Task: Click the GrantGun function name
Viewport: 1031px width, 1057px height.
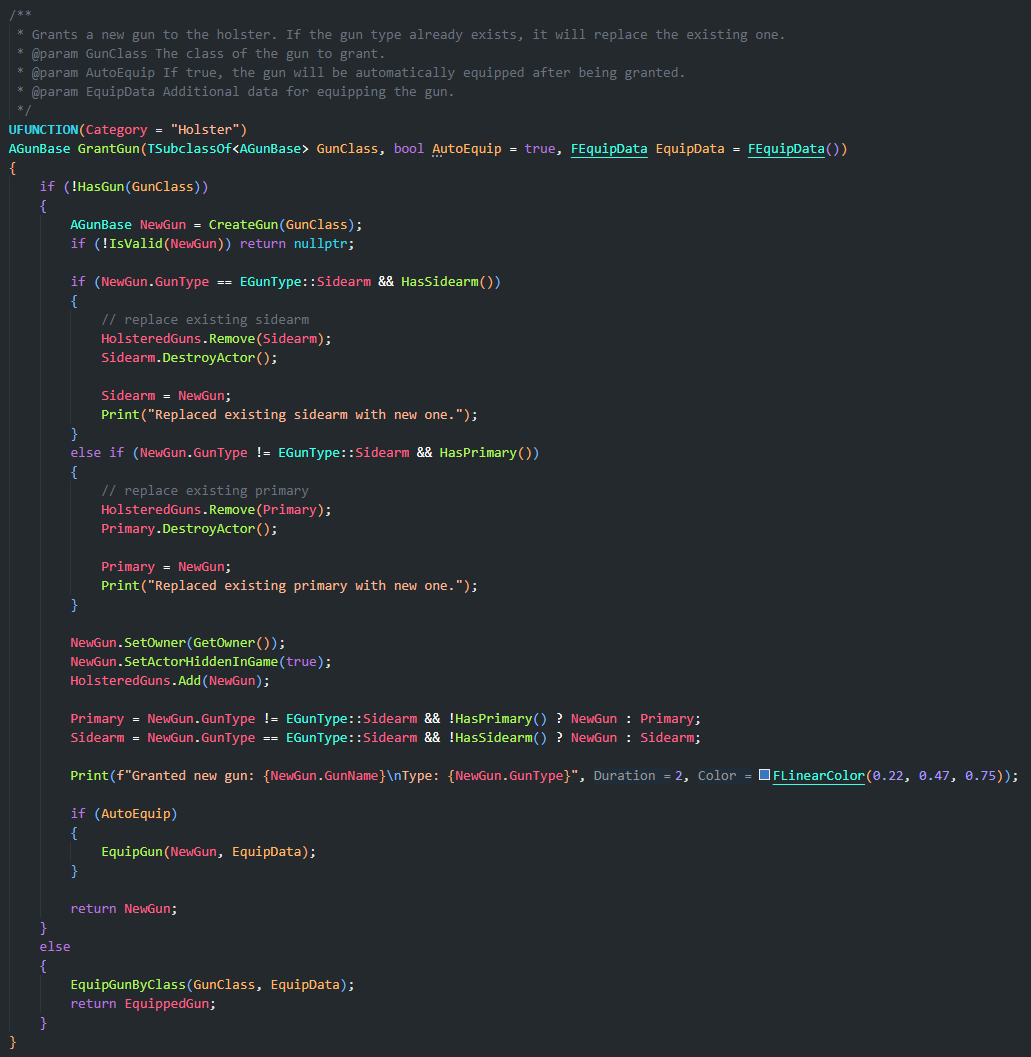Action: pos(108,148)
